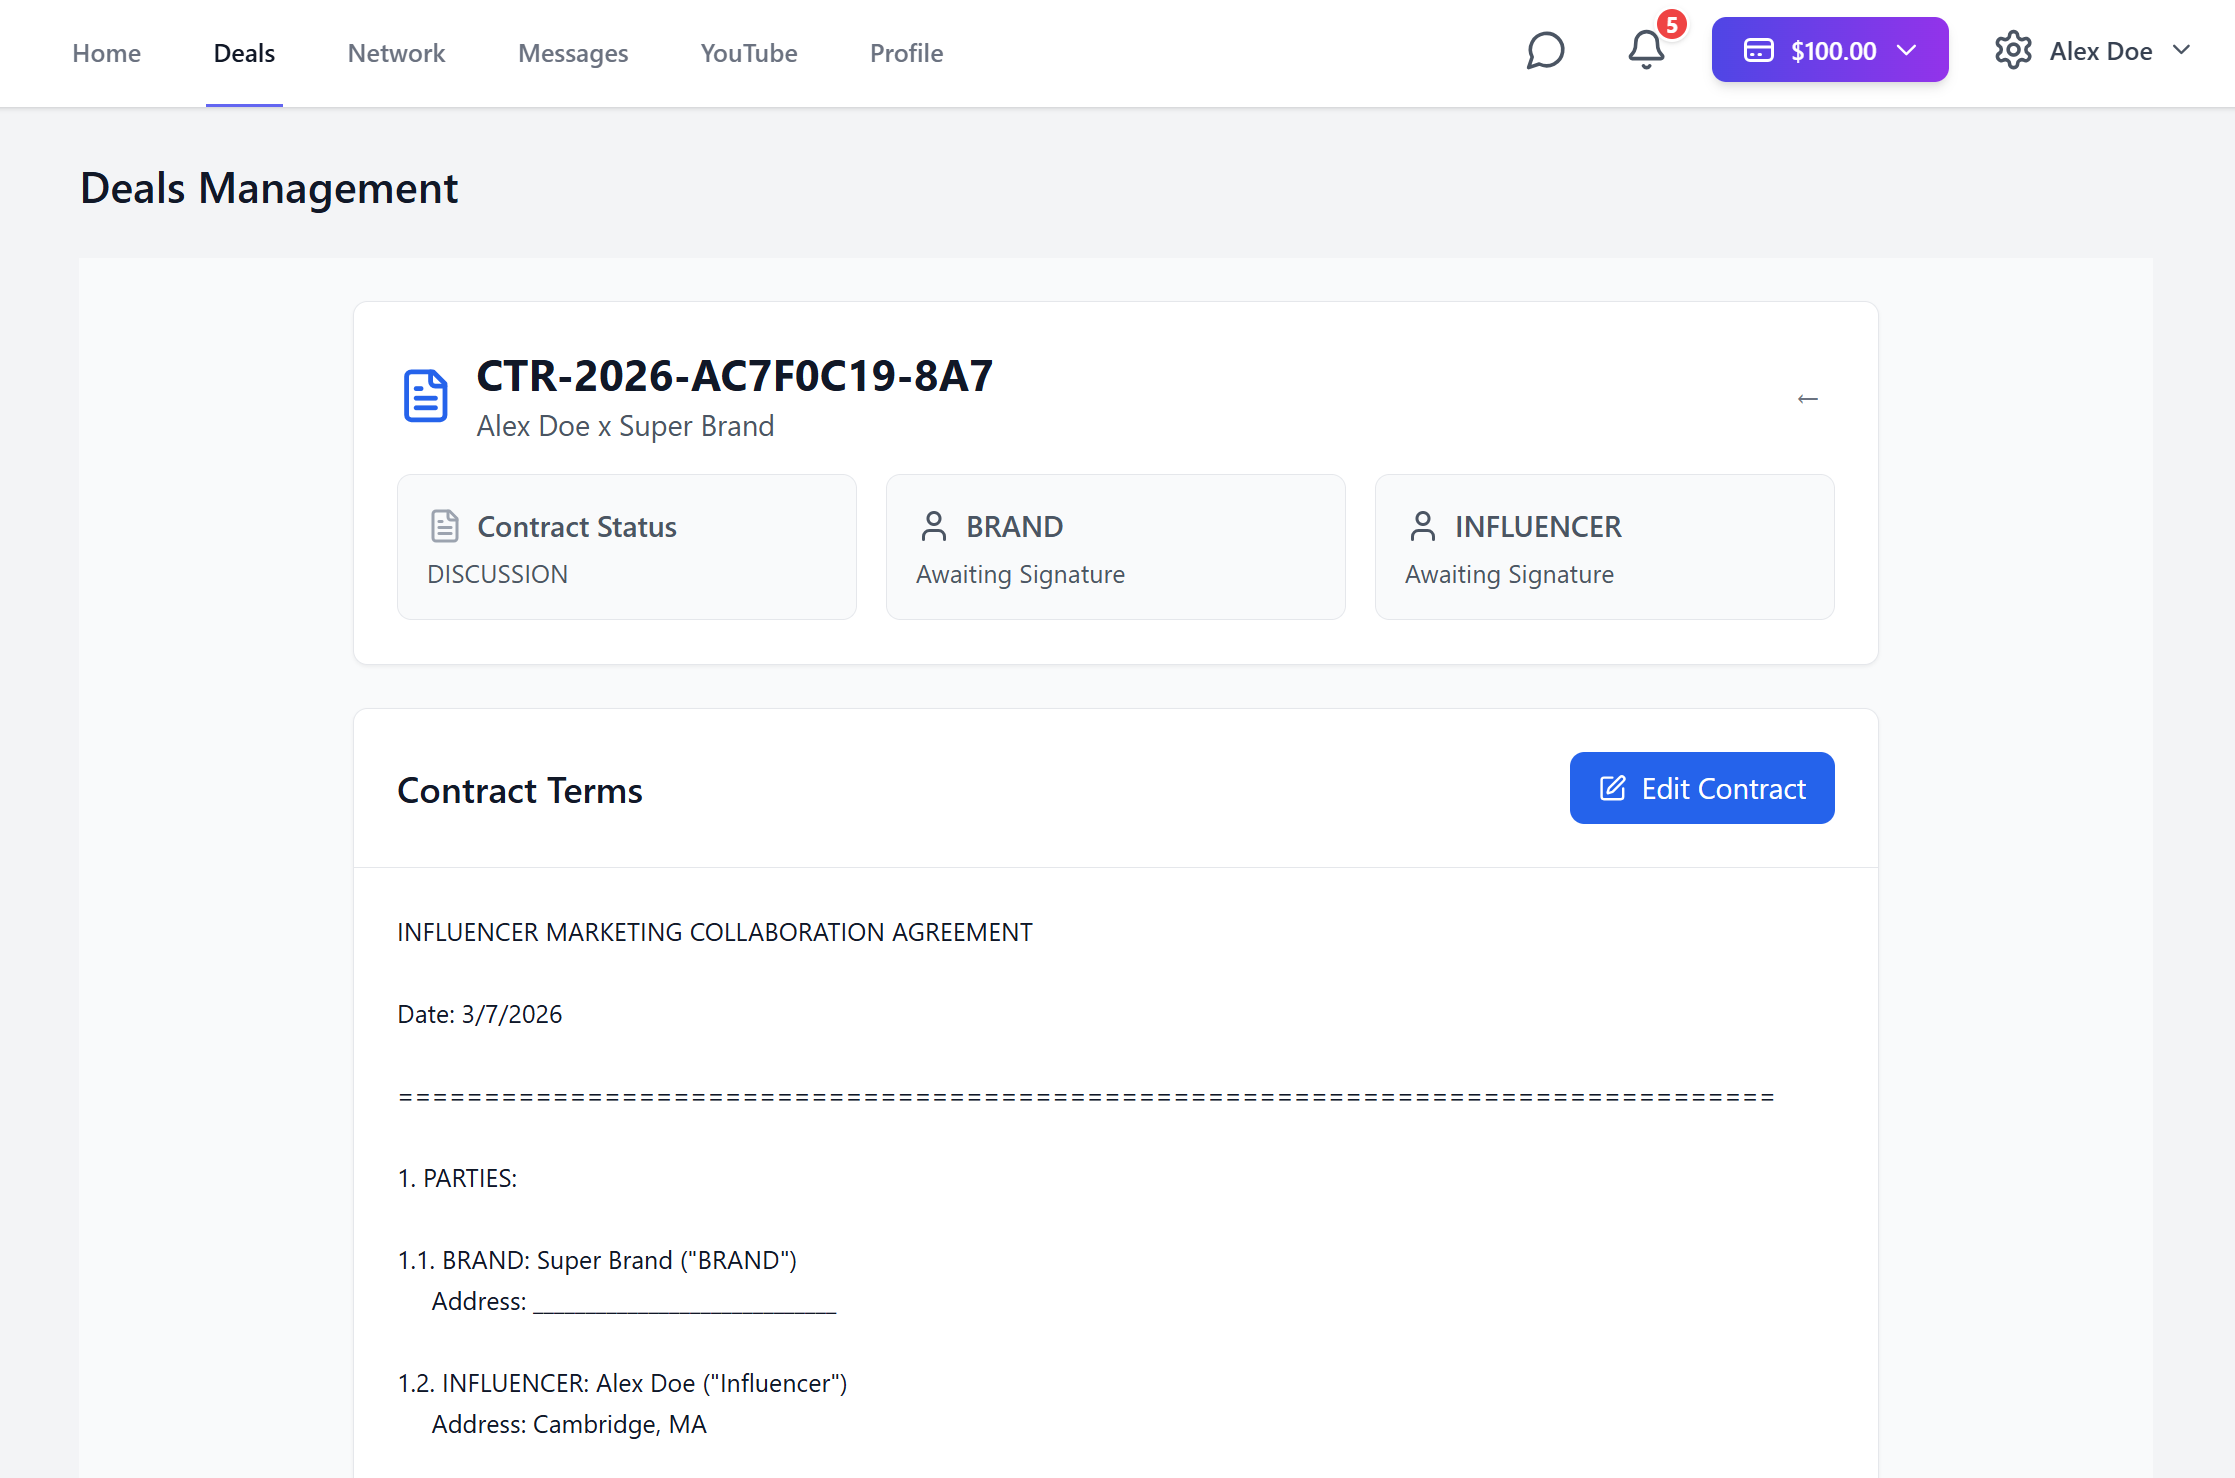Switch to the Messages tab
This screenshot has width=2235, height=1478.
573,53
